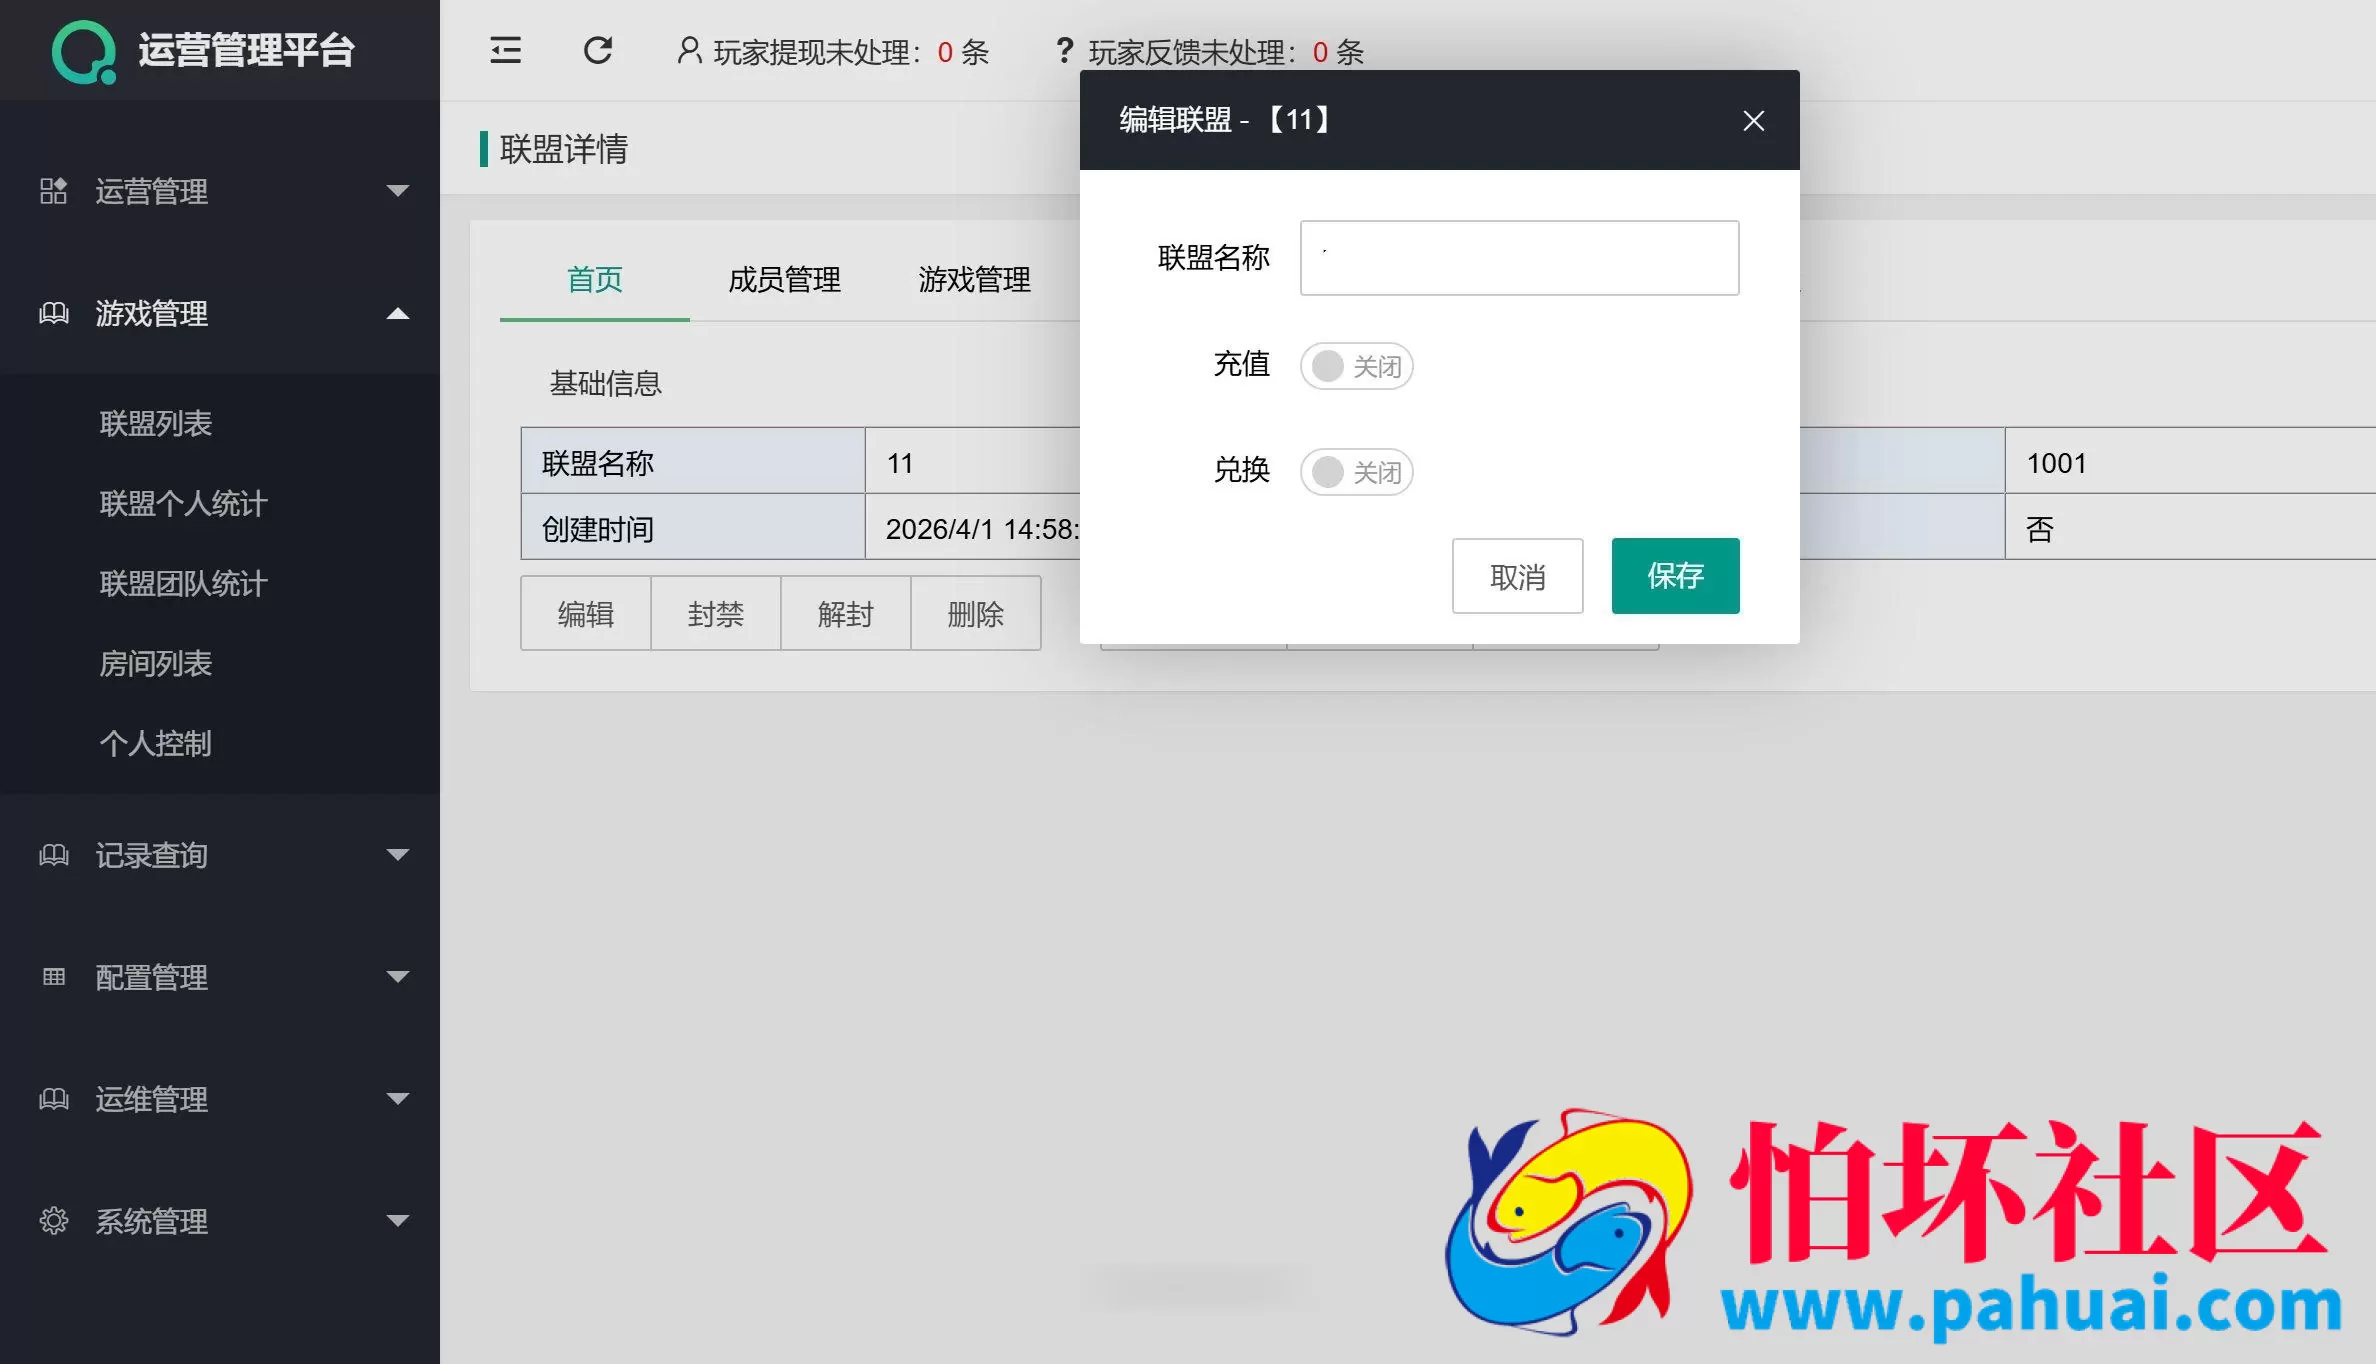Click the 运营管理平台 title text
The height and width of the screenshot is (1364, 2376).
(x=246, y=51)
